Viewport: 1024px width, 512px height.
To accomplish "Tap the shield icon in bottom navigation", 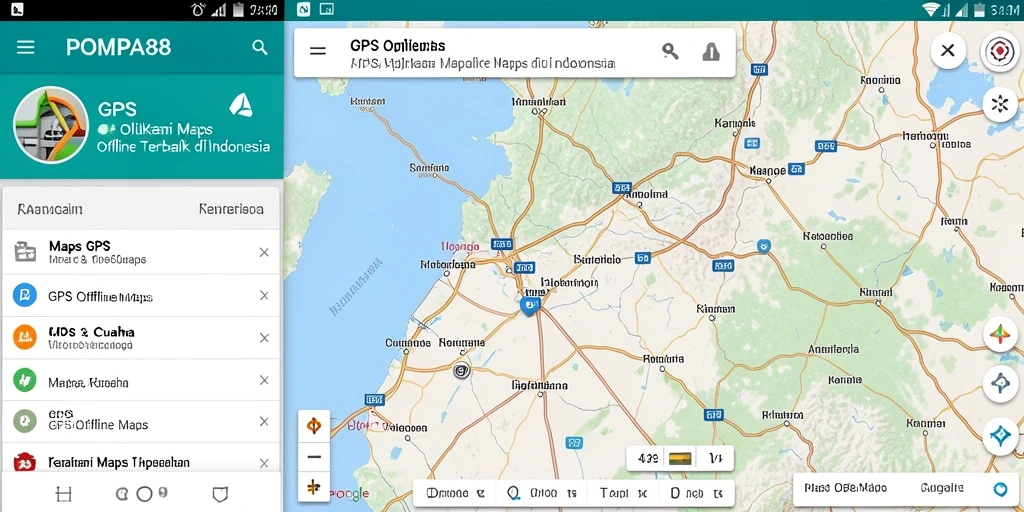I will pos(221,494).
